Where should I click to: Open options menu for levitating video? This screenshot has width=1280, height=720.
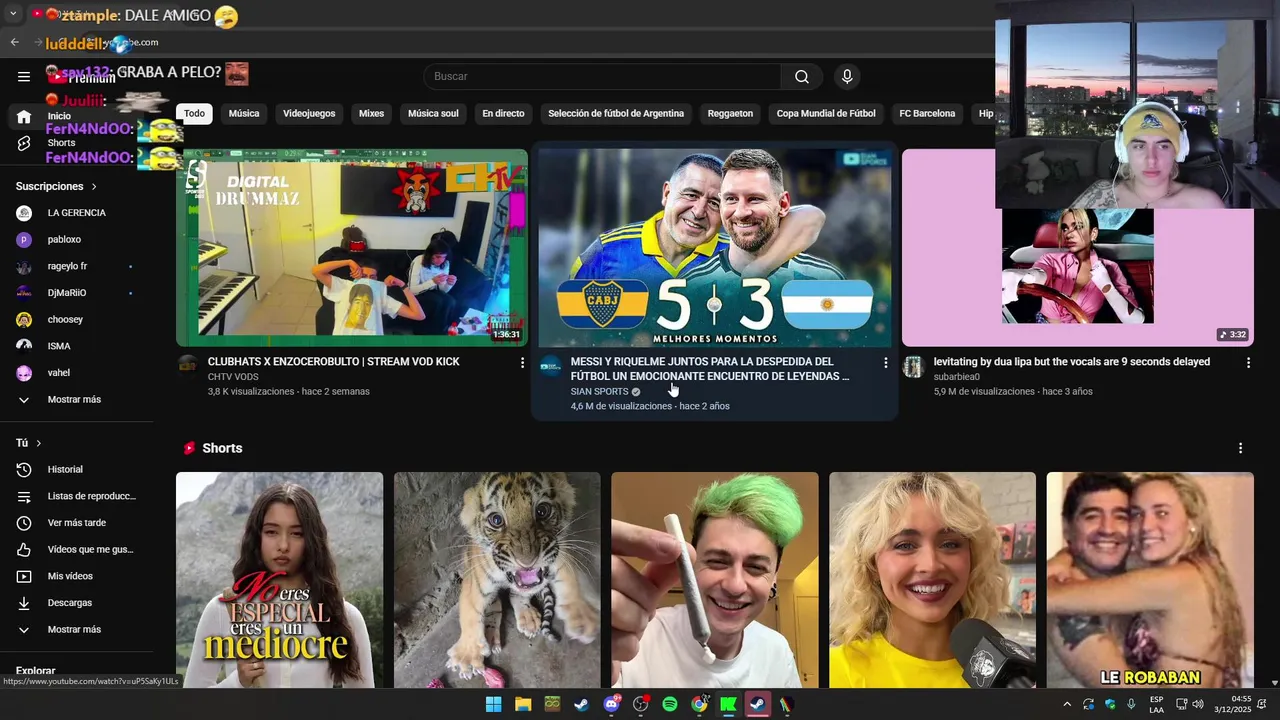[1248, 363]
